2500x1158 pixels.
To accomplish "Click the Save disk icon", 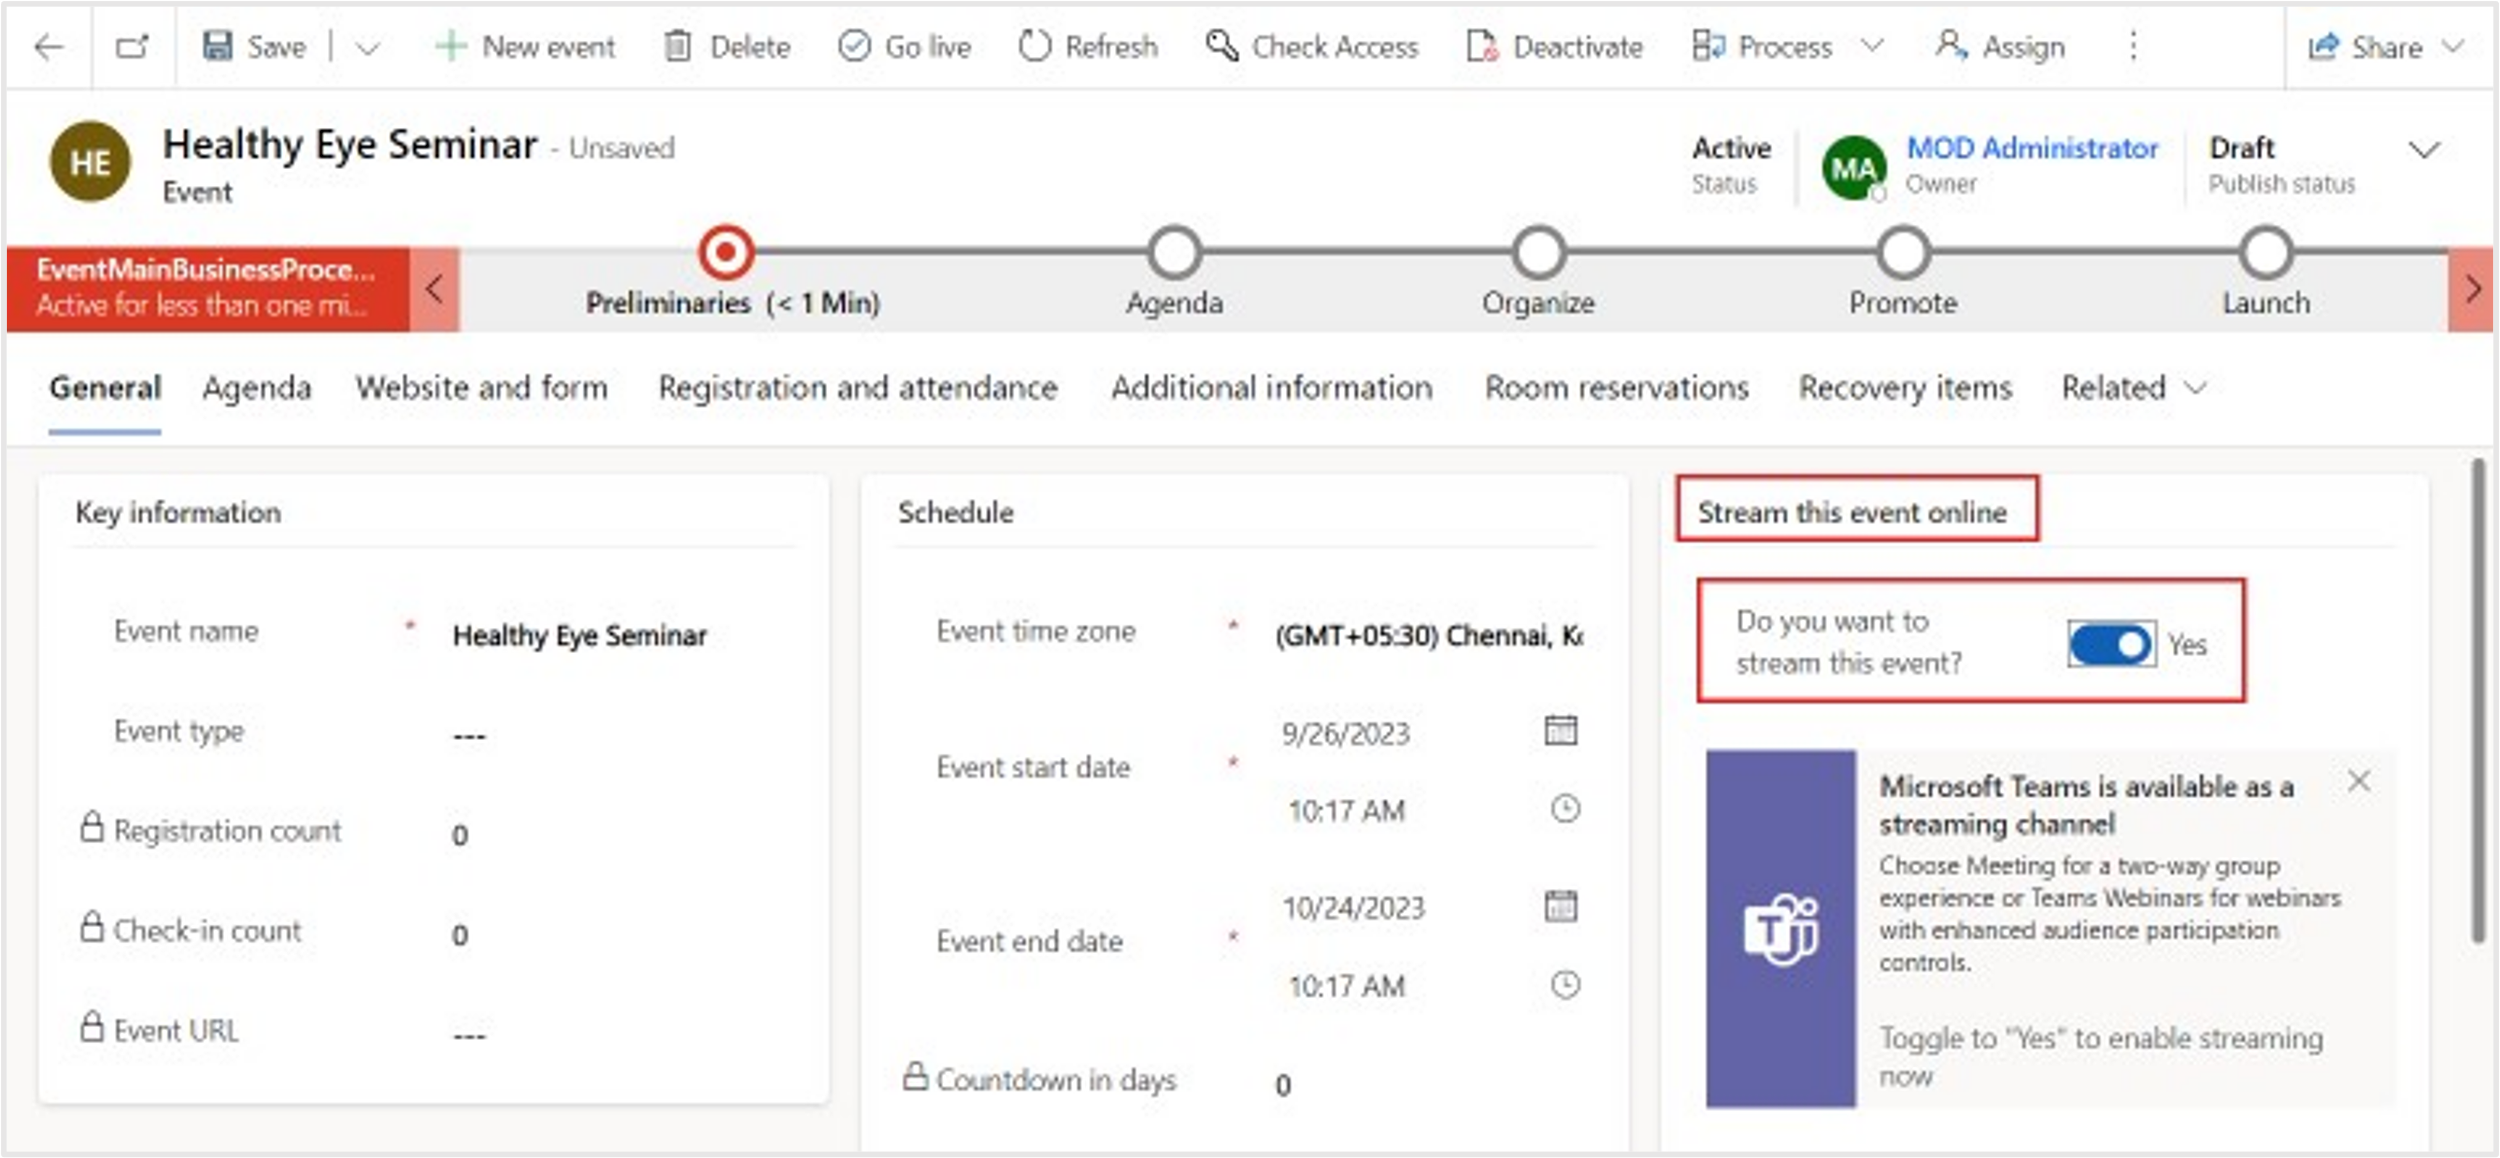I will pyautogui.click(x=217, y=46).
